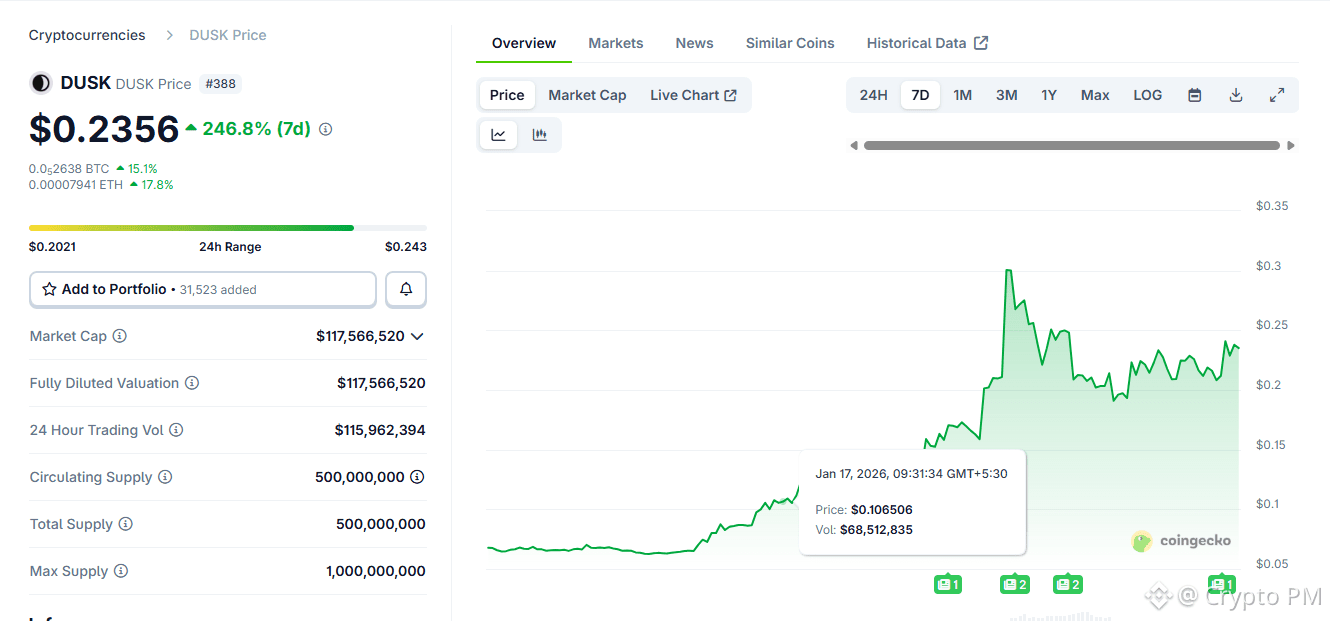1330x621 pixels.
Task: Click Add to Portfolio button
Action: 203,289
